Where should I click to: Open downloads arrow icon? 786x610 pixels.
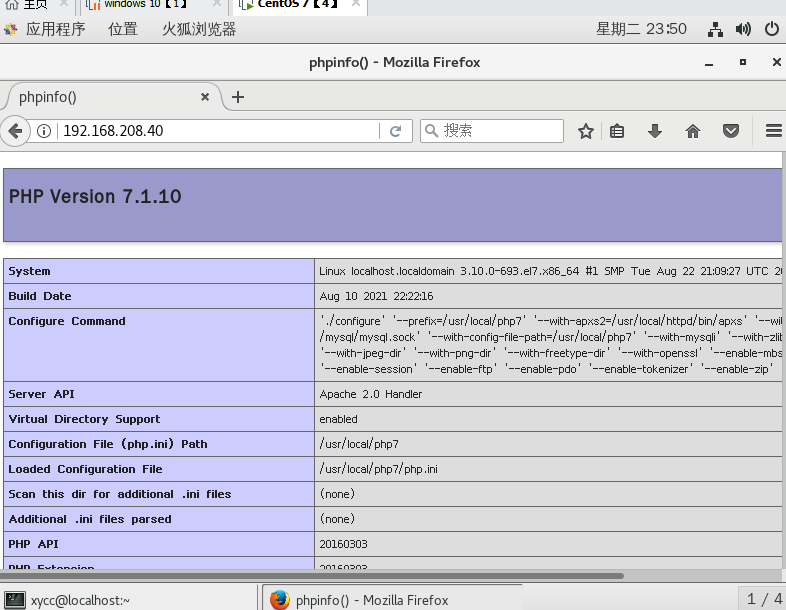pyautogui.click(x=655, y=131)
